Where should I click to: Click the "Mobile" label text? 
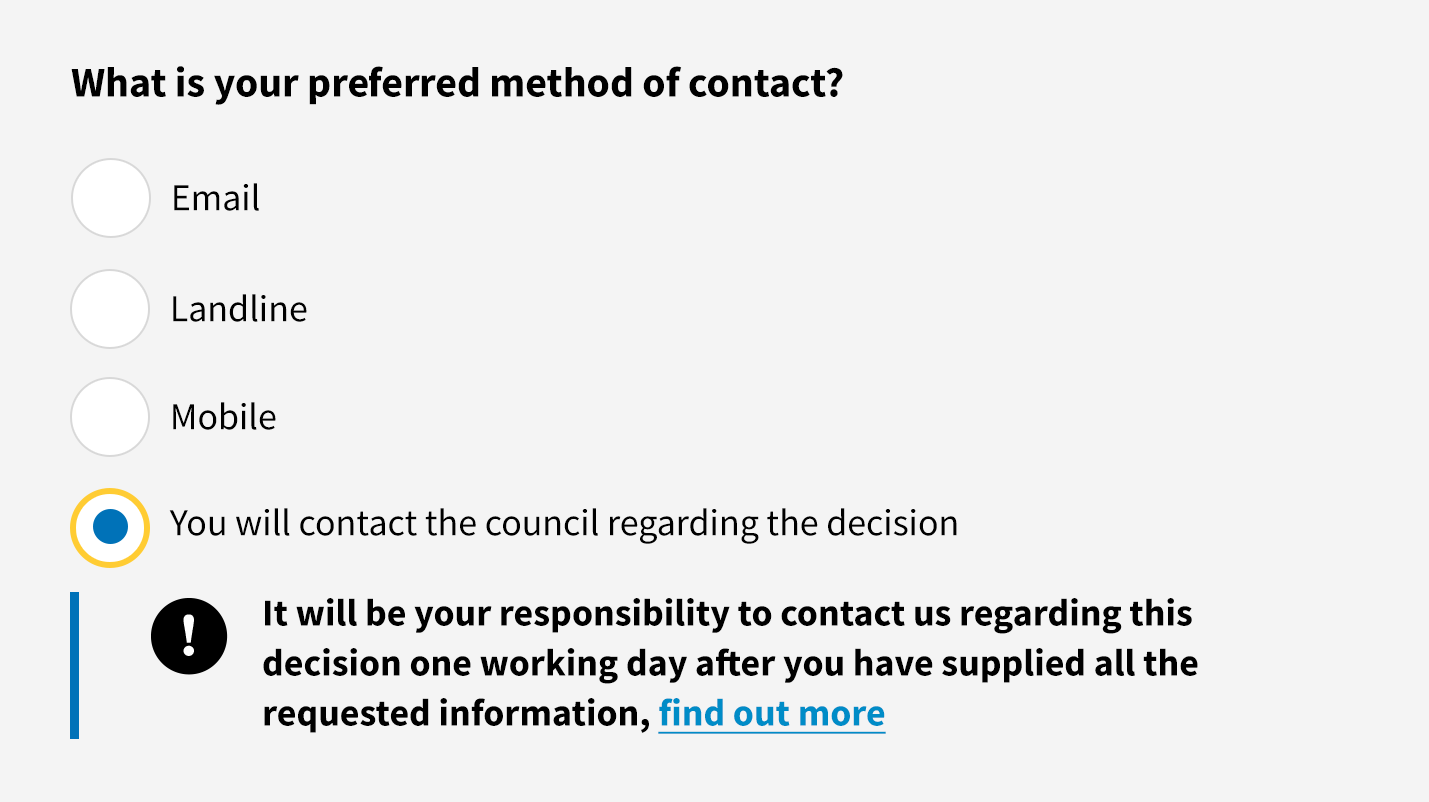coord(223,417)
